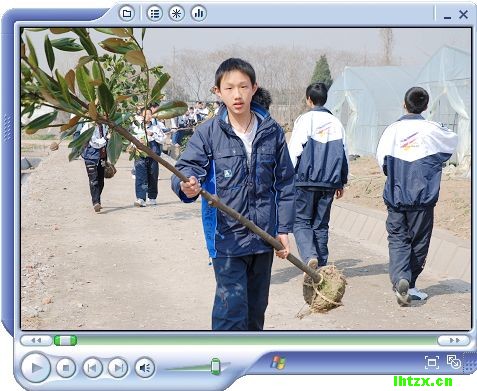Mute the sound with the speaker button
477x391 pixels.
coord(145,368)
